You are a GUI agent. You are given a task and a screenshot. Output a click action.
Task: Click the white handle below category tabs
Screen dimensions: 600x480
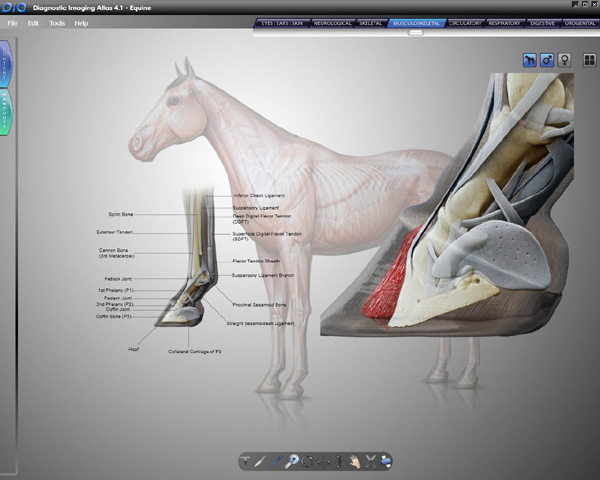[x=416, y=33]
